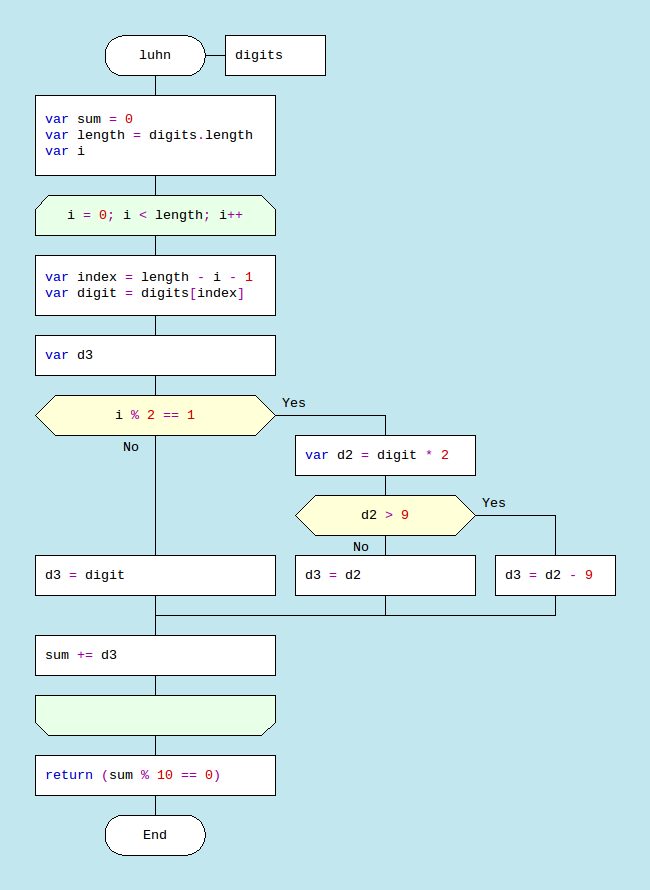Click the No label under i % 2 condition
Screen dimensions: 650x890
coord(131,447)
